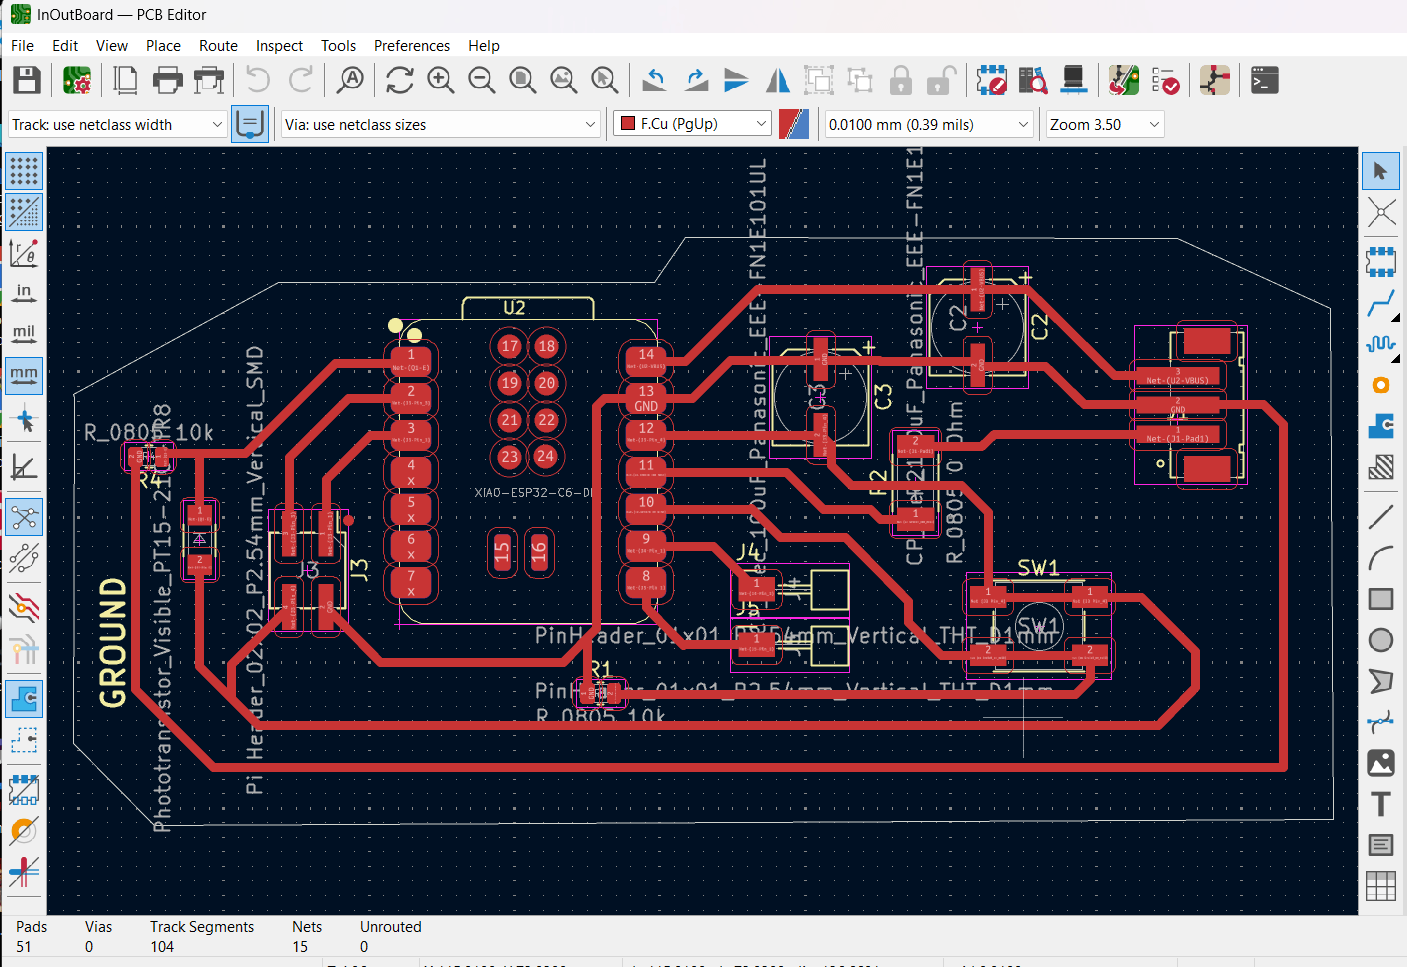Open Board Setup from the toolbar
This screenshot has width=1407, height=967.
click(x=77, y=81)
